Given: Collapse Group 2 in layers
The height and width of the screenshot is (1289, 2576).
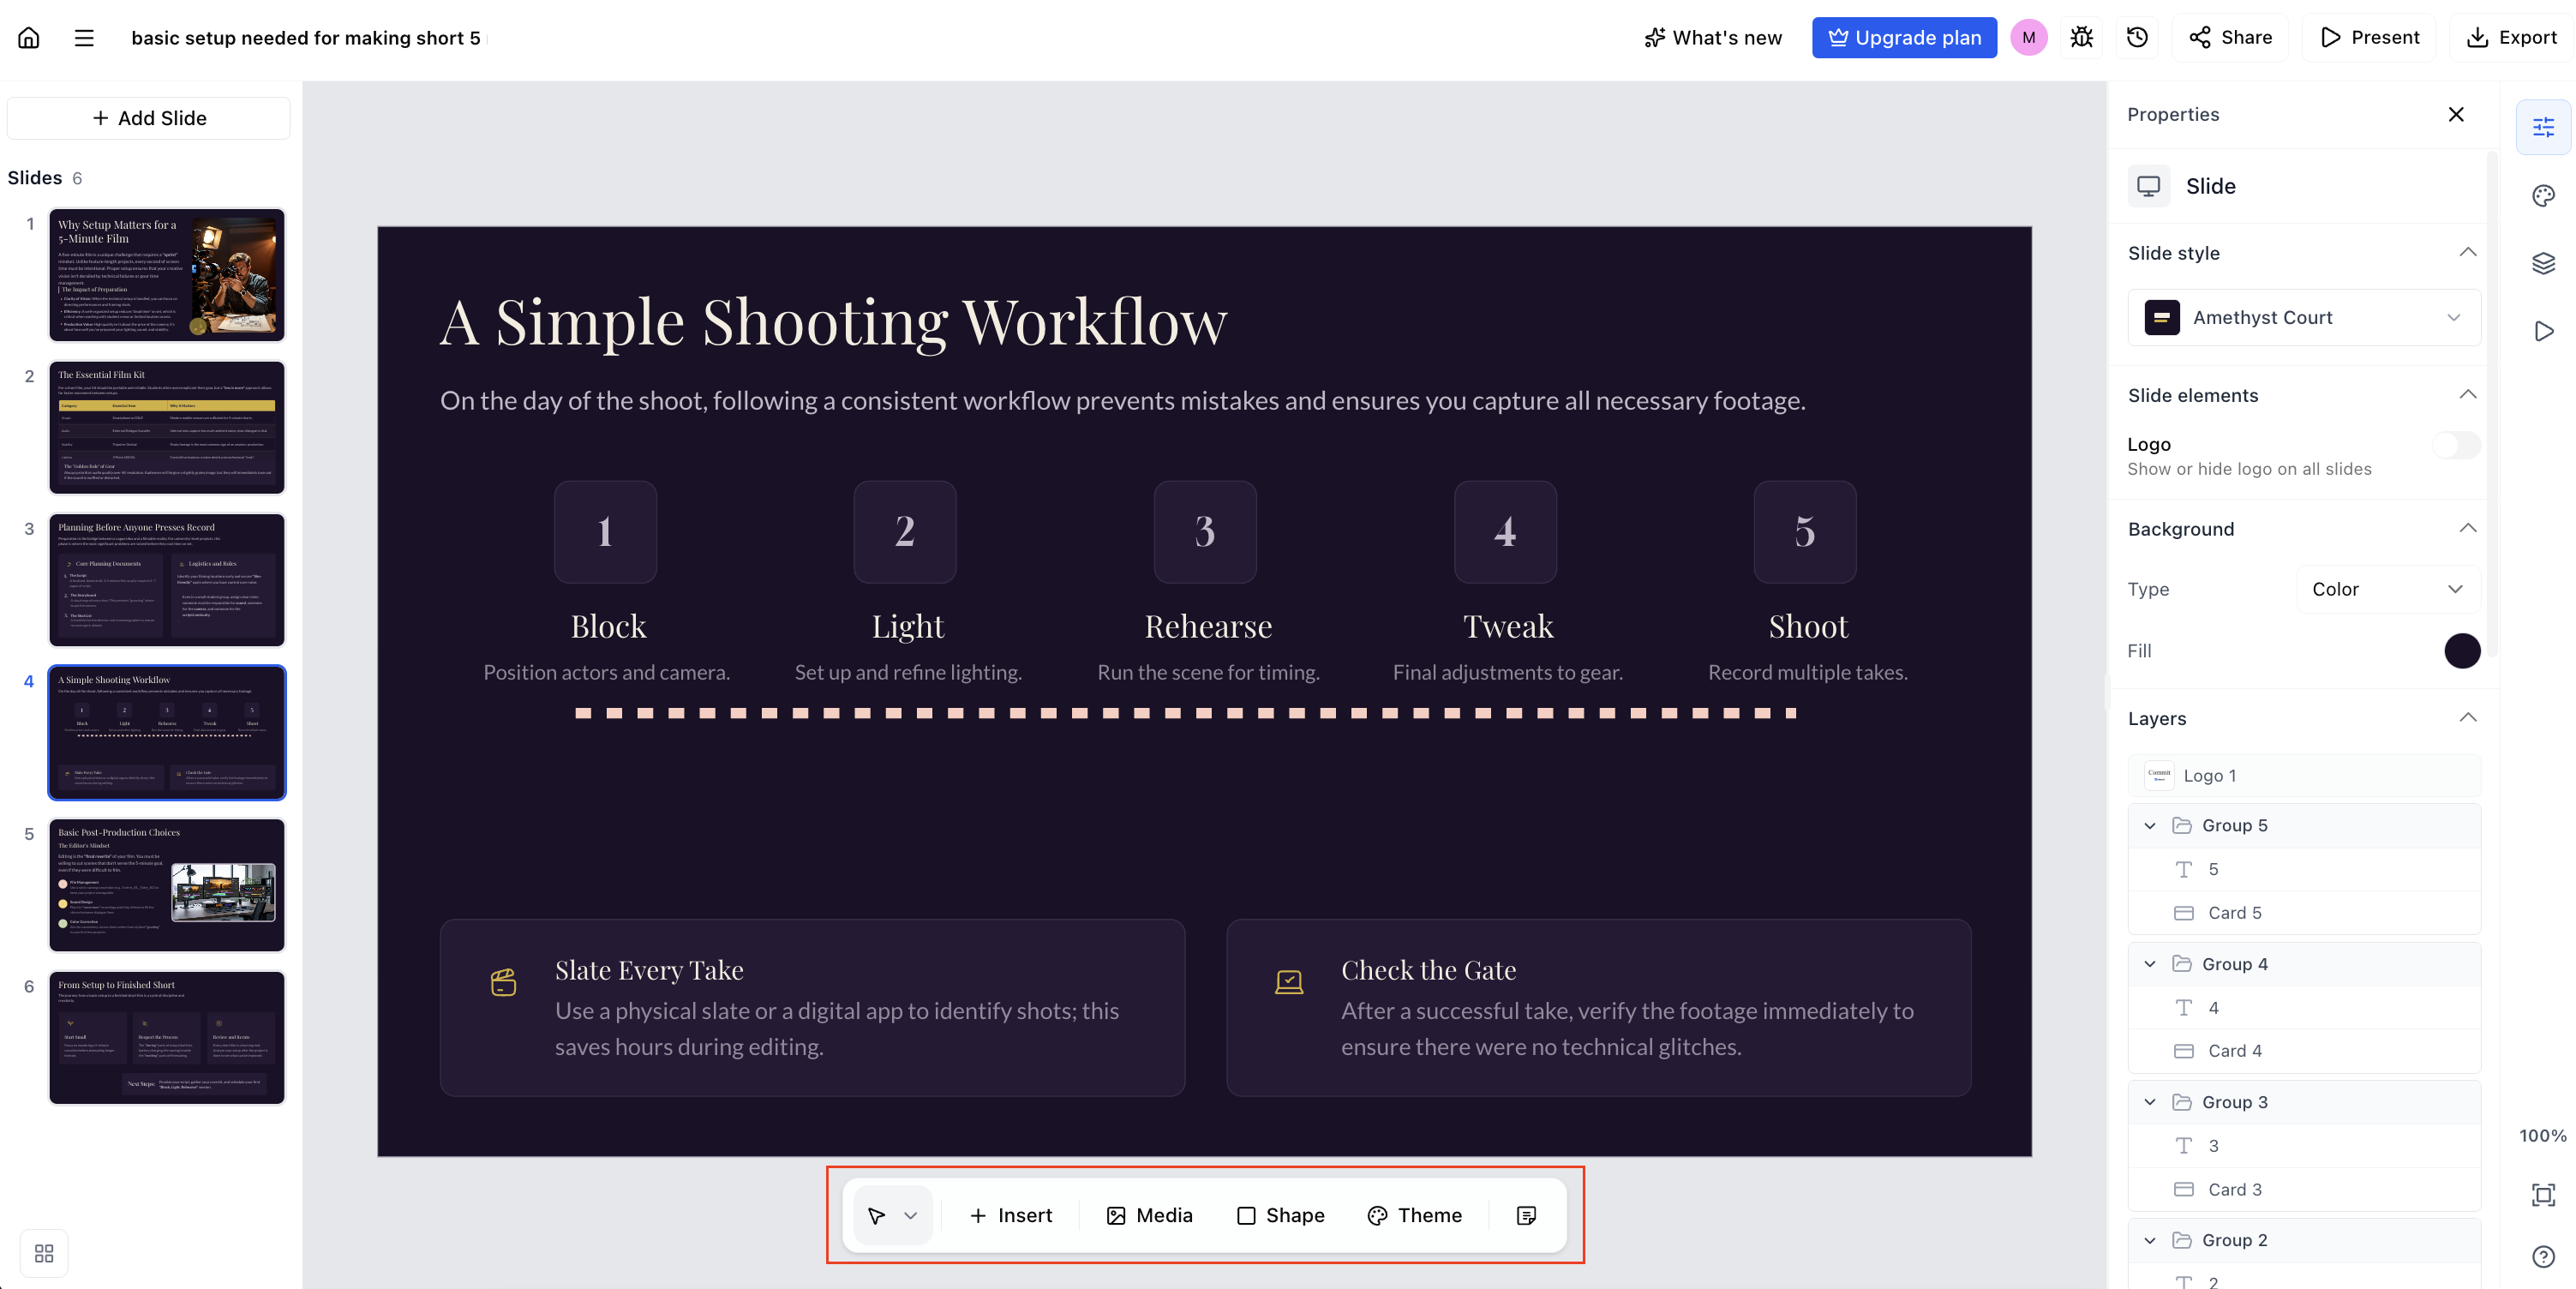Looking at the screenshot, I should [x=2150, y=1240].
